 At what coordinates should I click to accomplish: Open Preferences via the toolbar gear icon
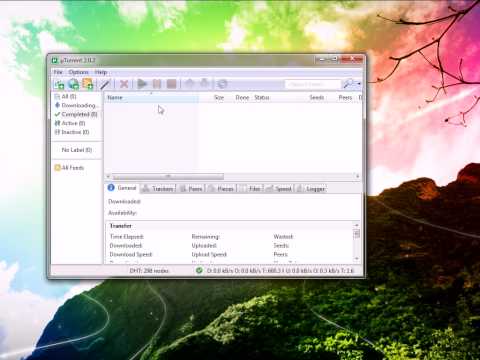pos(222,84)
